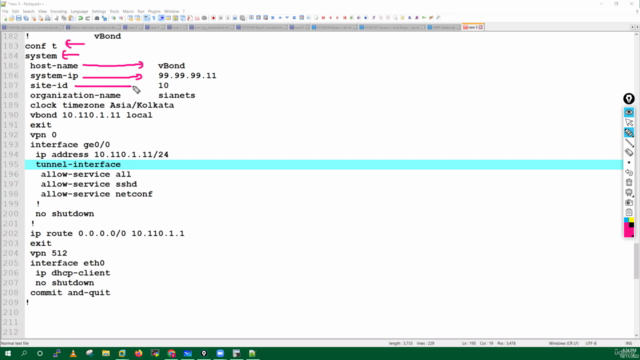Click the Copy toolbar icon
The height and width of the screenshot is (360, 640).
coord(64,18)
